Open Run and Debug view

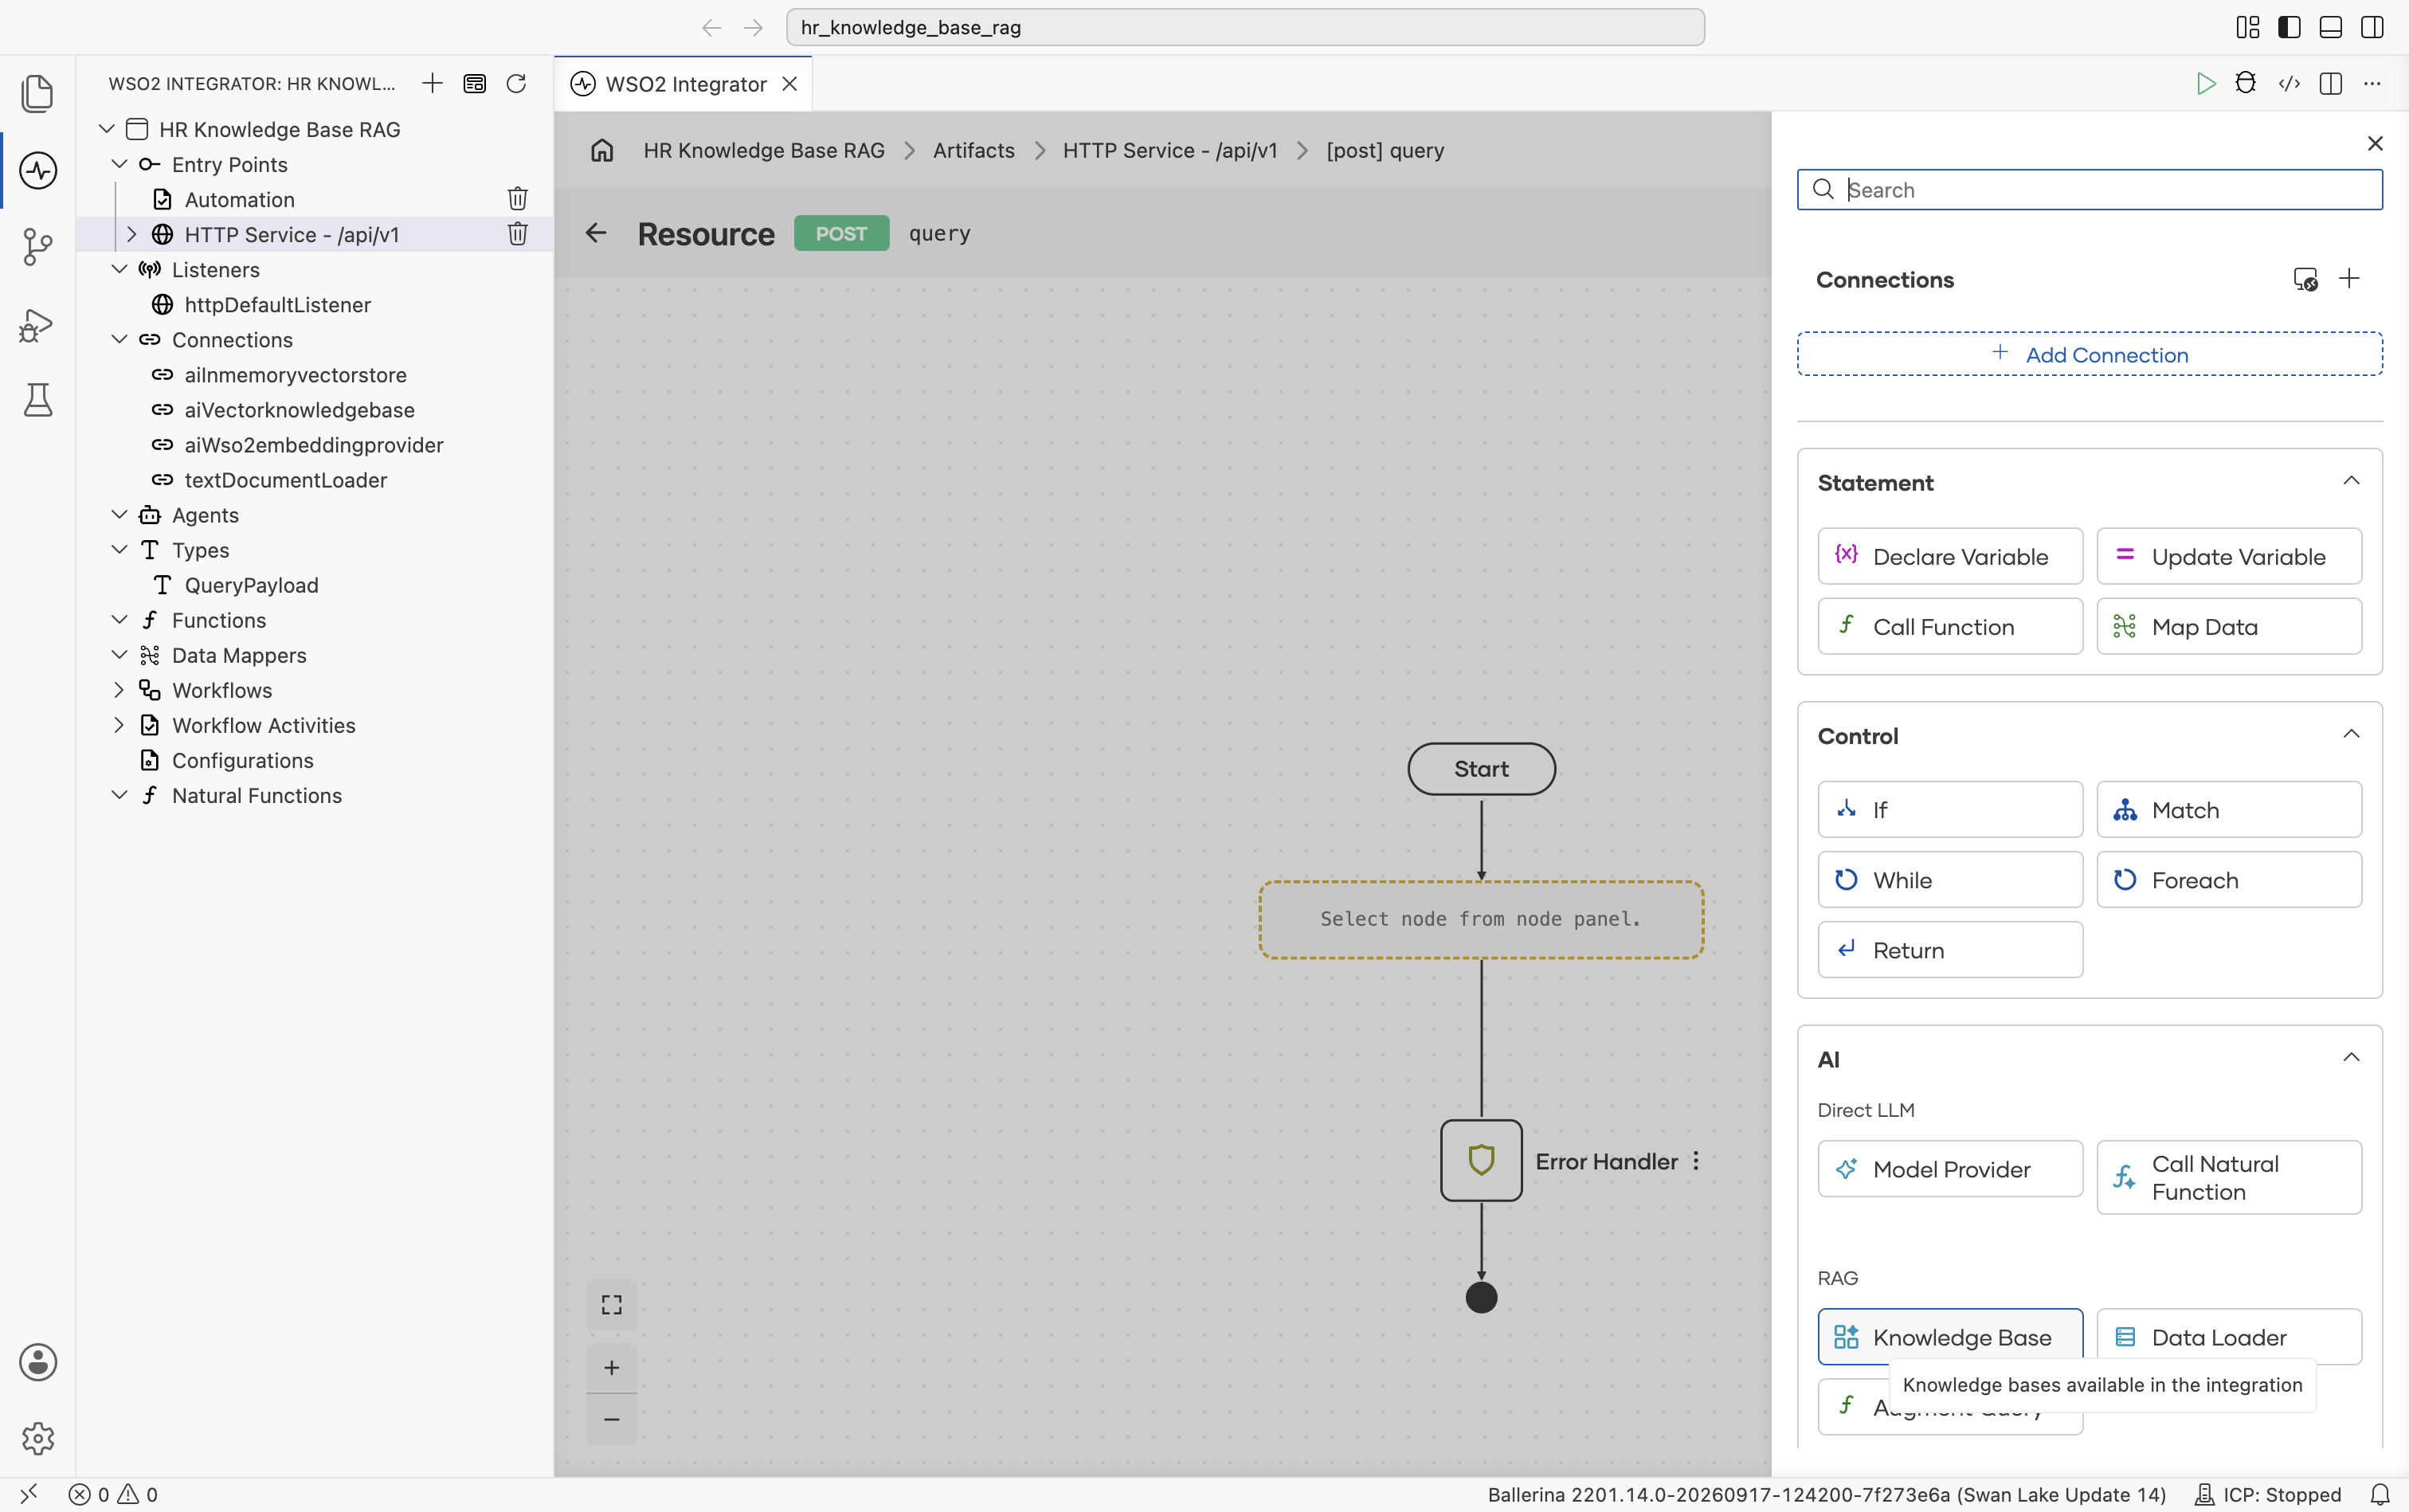tap(37, 324)
